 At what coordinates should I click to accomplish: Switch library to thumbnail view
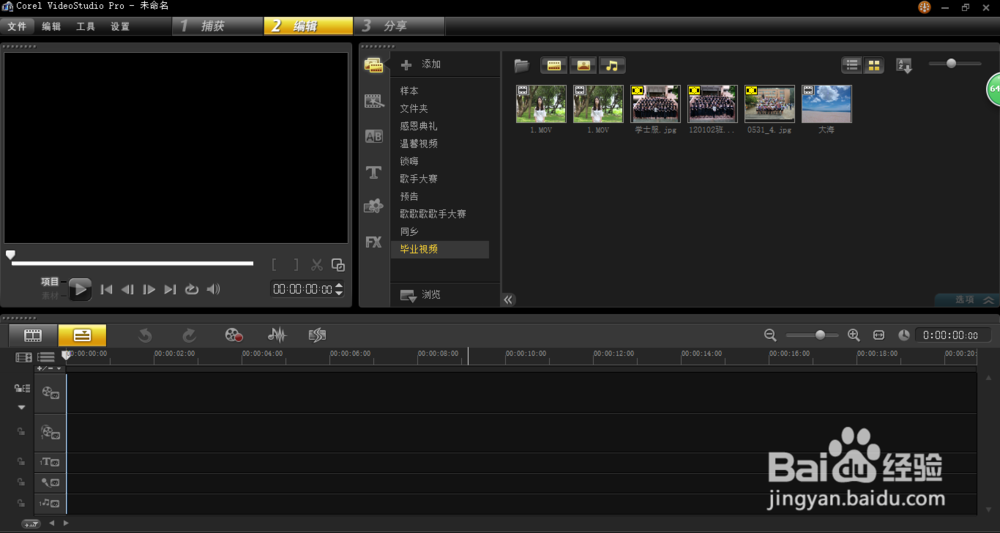(874, 65)
